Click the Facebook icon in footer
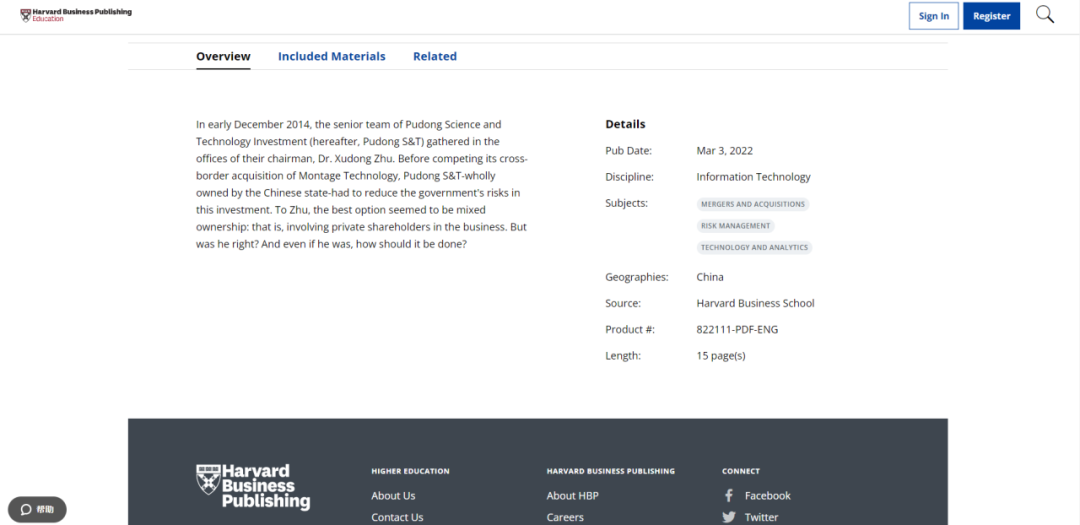This screenshot has width=1080, height=525. pyautogui.click(x=729, y=496)
